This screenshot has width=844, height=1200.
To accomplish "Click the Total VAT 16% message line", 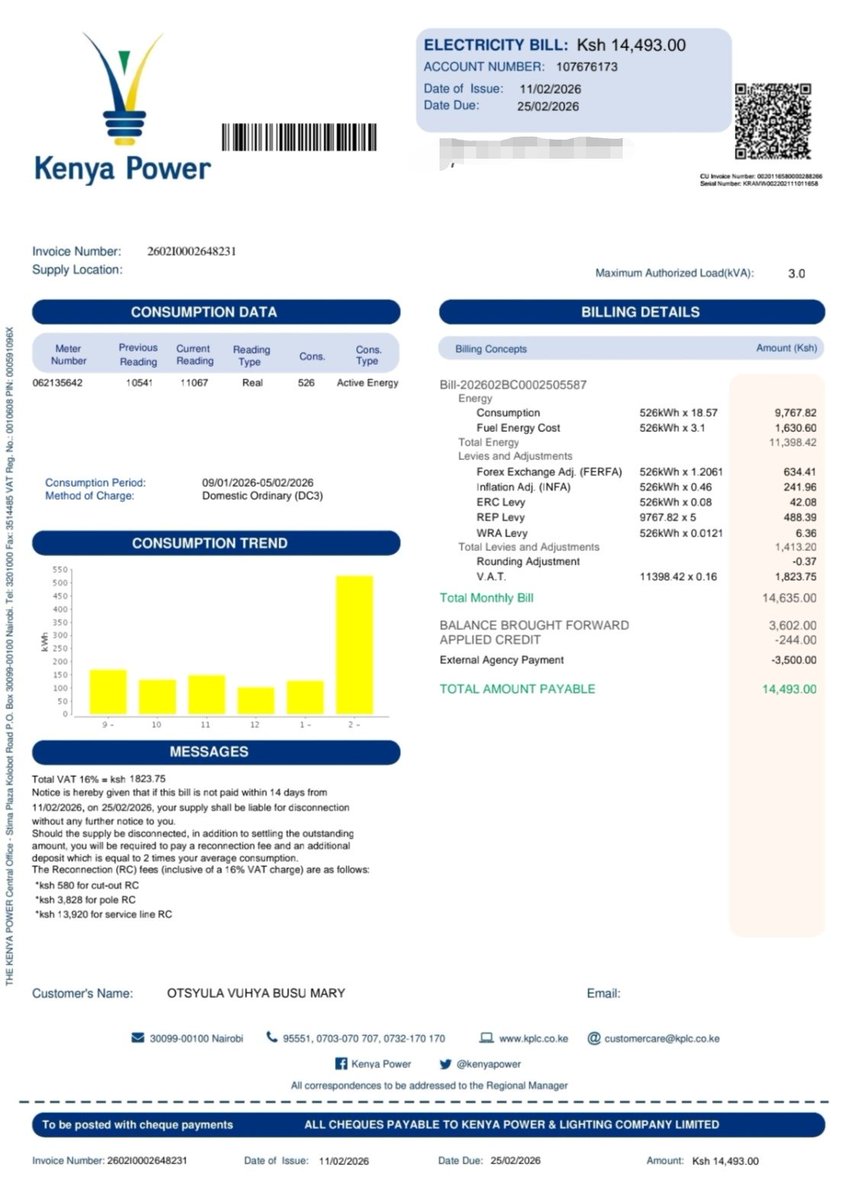I will click(x=99, y=779).
